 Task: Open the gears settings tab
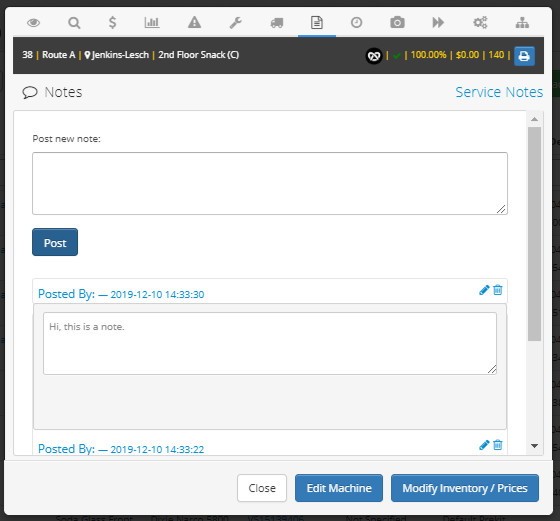pos(480,22)
